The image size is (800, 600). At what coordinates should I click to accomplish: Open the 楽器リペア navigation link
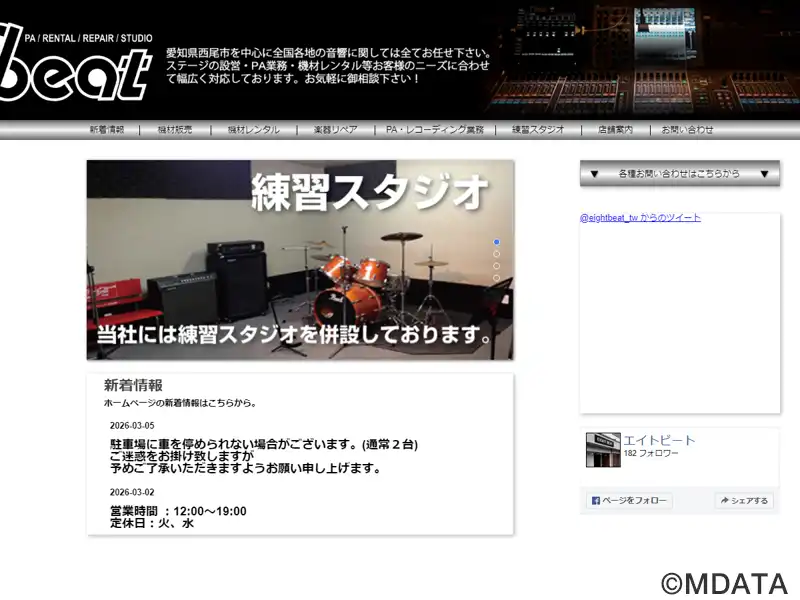[335, 130]
